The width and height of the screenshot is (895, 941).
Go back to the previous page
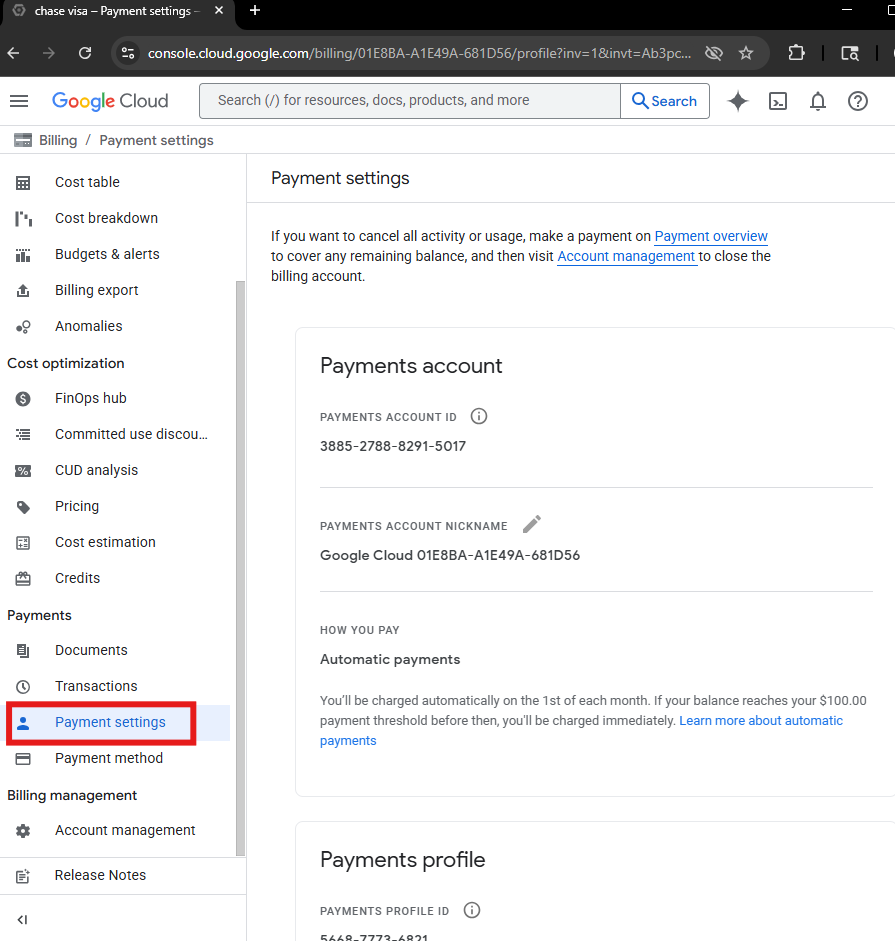click(13, 53)
